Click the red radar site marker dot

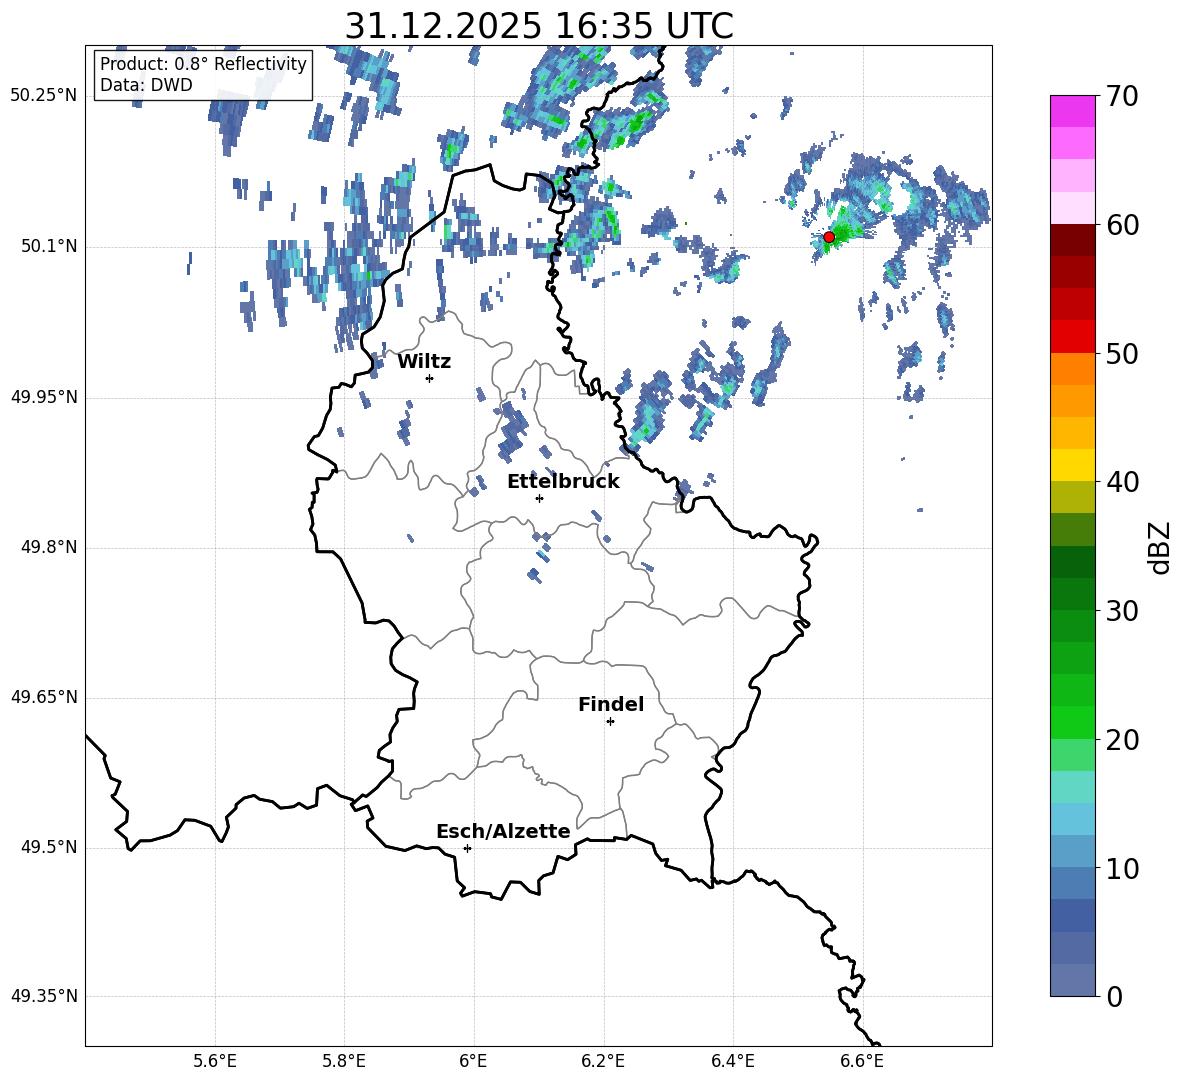[829, 237]
